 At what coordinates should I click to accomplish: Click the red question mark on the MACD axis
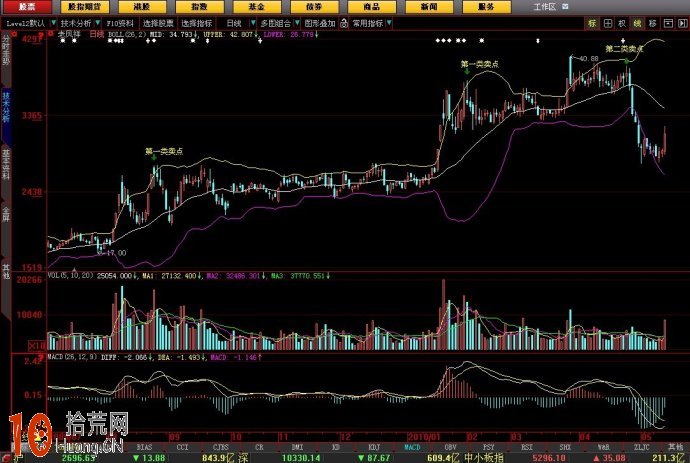coord(41,359)
